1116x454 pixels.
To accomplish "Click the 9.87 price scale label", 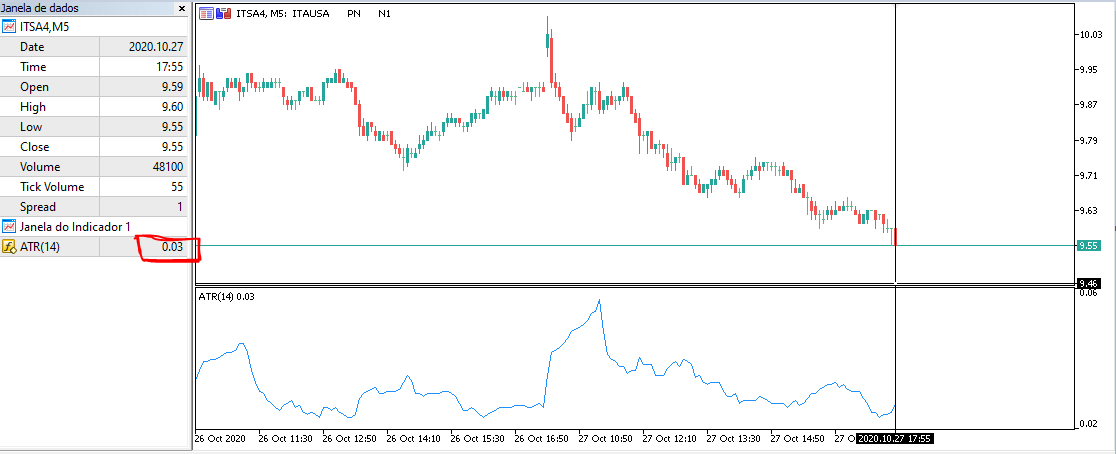I will 1090,105.
